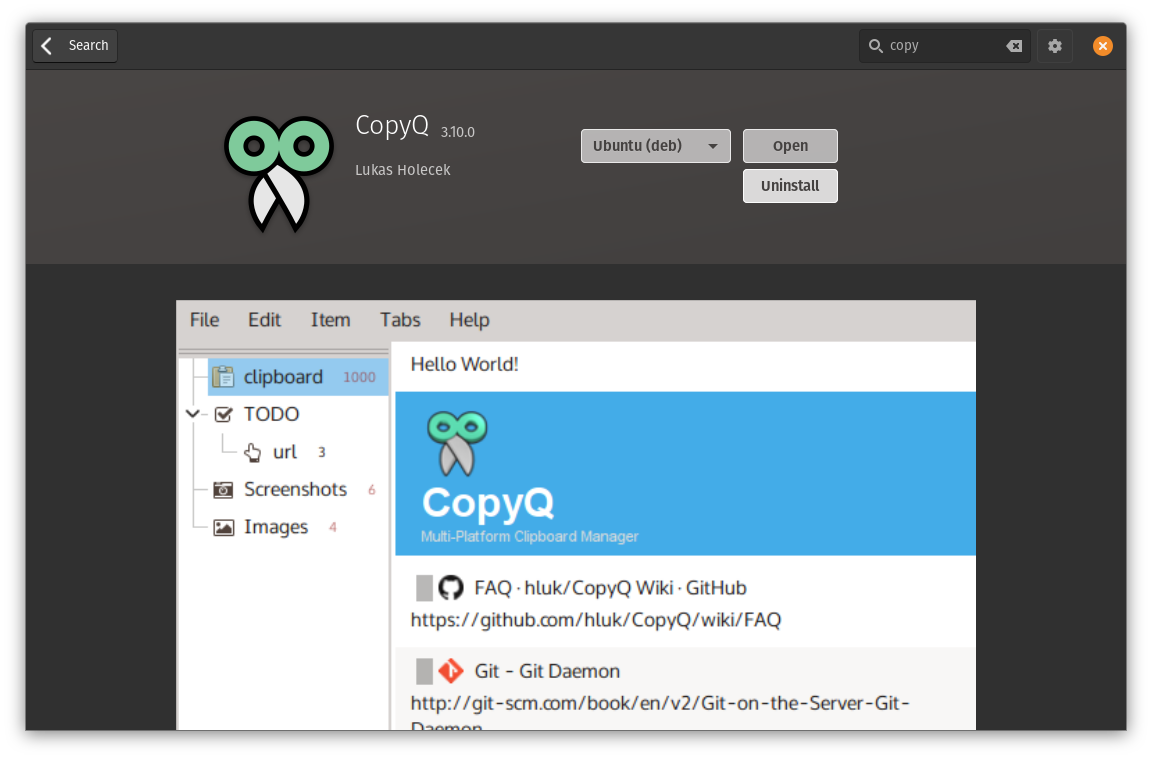
Task: Clear the search text with backspace icon
Action: click(1014, 46)
